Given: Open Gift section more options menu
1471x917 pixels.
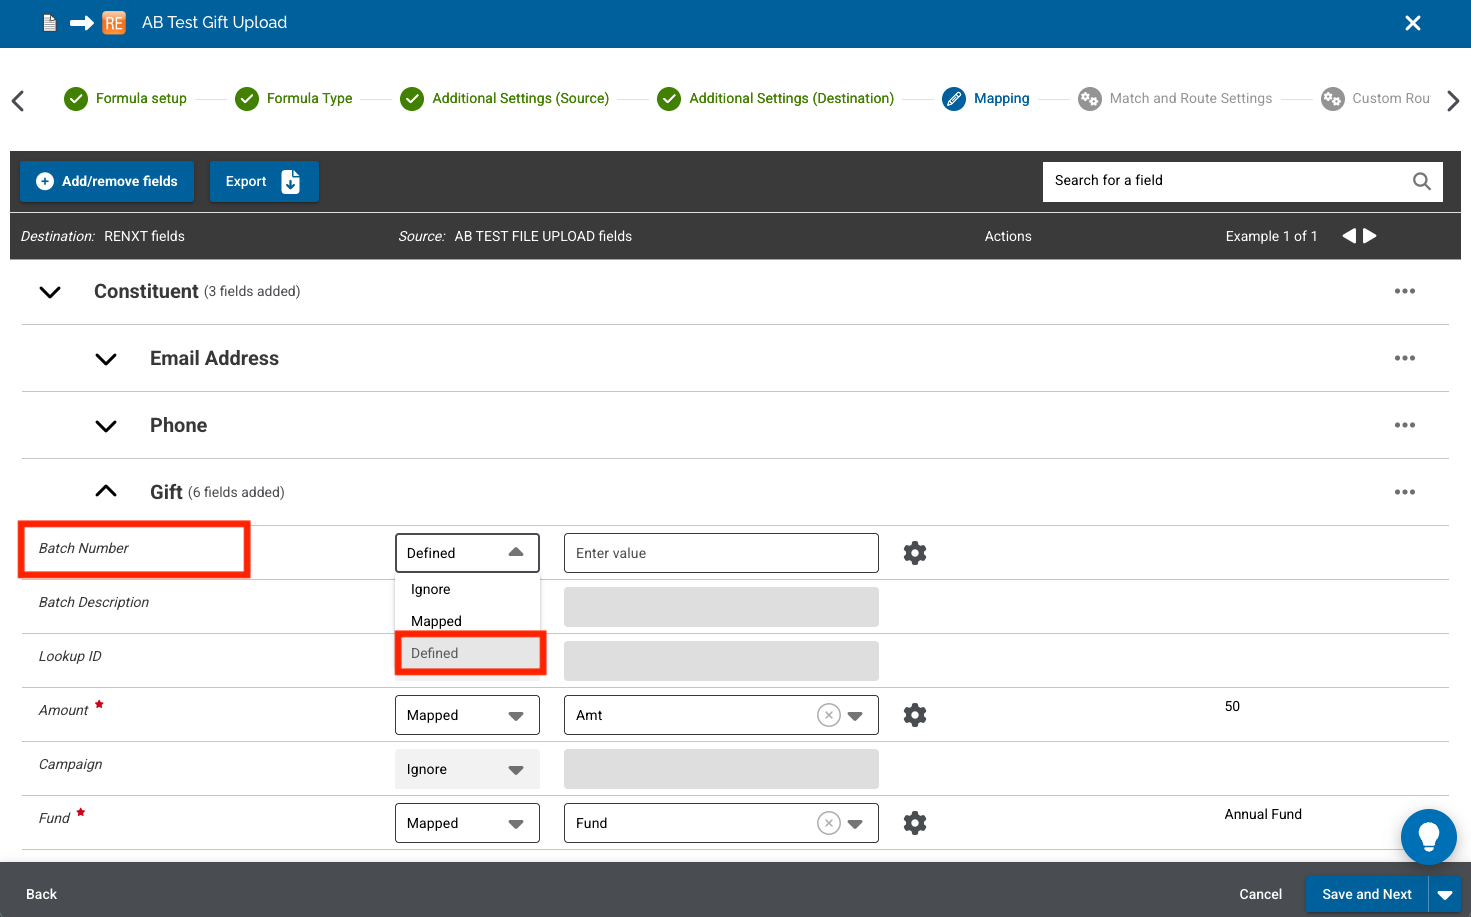Looking at the screenshot, I should 1405,492.
